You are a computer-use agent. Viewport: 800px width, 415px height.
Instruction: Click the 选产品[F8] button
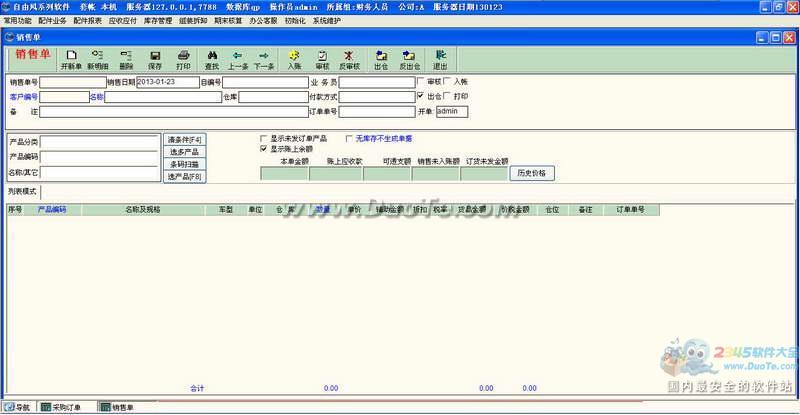coord(185,177)
